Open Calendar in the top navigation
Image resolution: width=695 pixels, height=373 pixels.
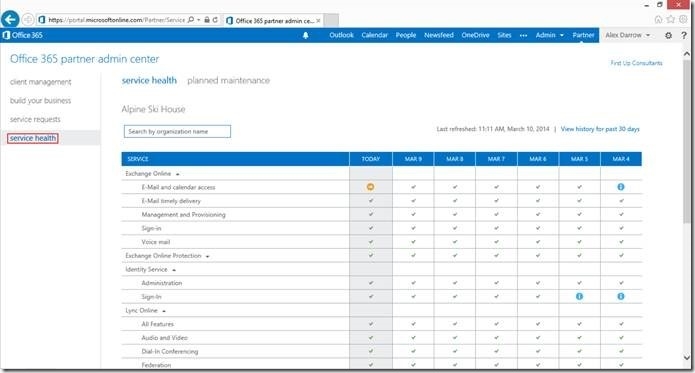pos(375,35)
